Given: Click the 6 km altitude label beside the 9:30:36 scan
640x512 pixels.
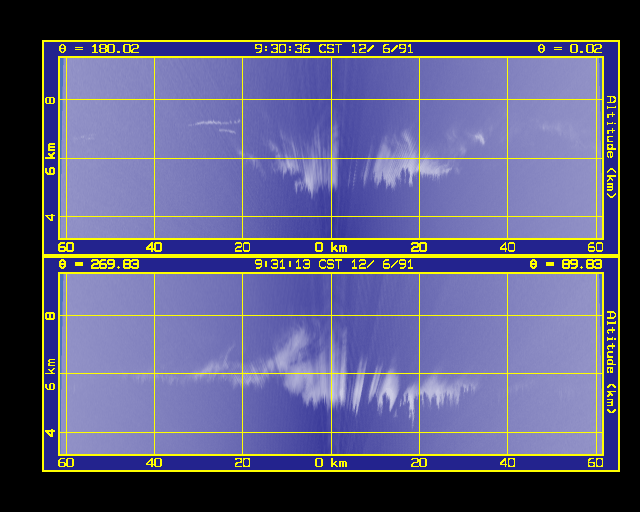Looking at the screenshot, I should 50,159.
